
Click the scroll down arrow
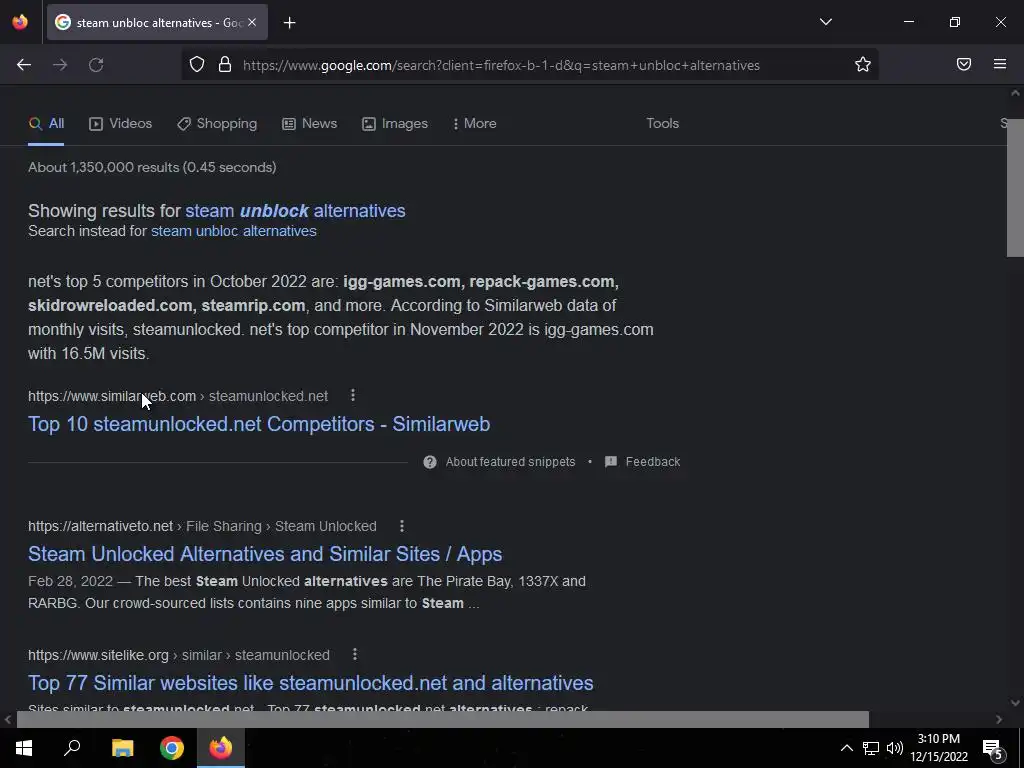point(1015,703)
